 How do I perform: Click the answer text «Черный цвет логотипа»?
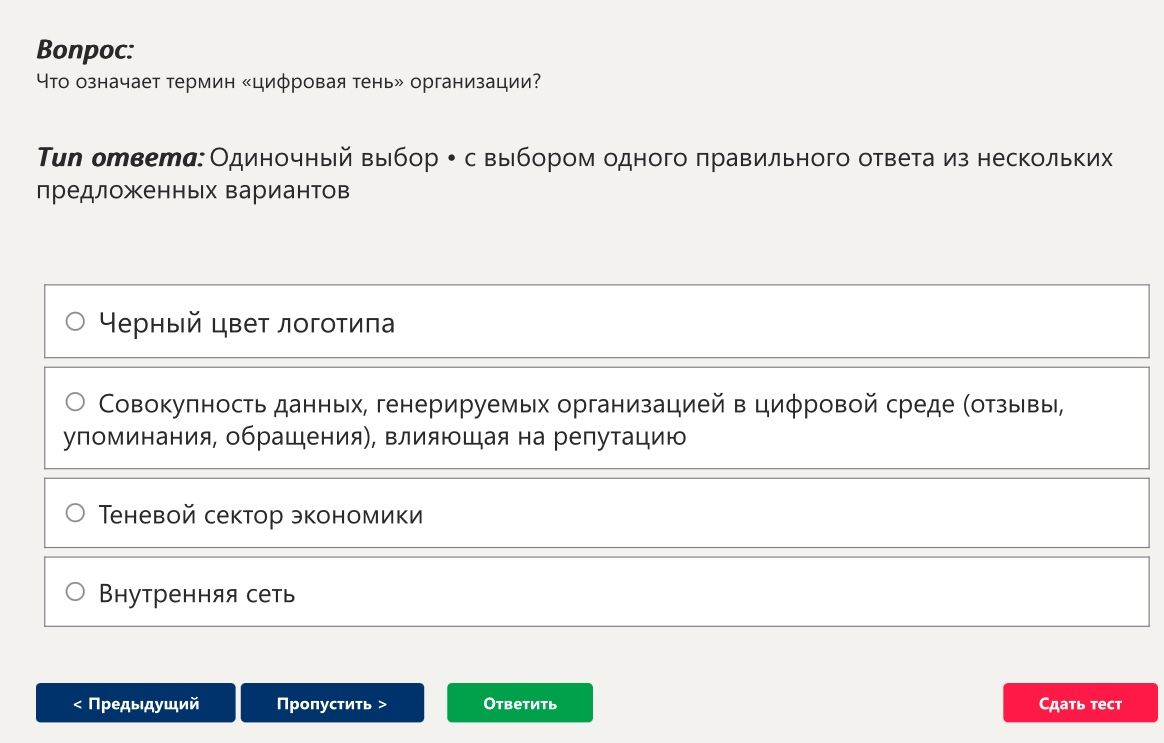(246, 324)
